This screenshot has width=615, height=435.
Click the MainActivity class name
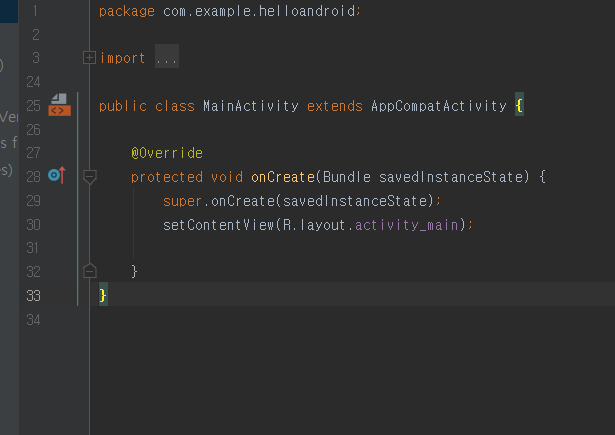click(251, 106)
